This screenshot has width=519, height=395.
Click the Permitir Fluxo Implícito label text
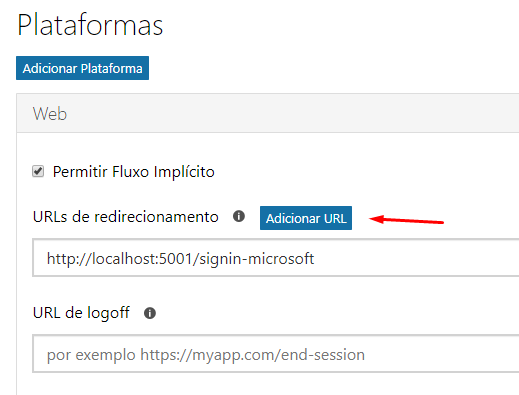coord(133,172)
